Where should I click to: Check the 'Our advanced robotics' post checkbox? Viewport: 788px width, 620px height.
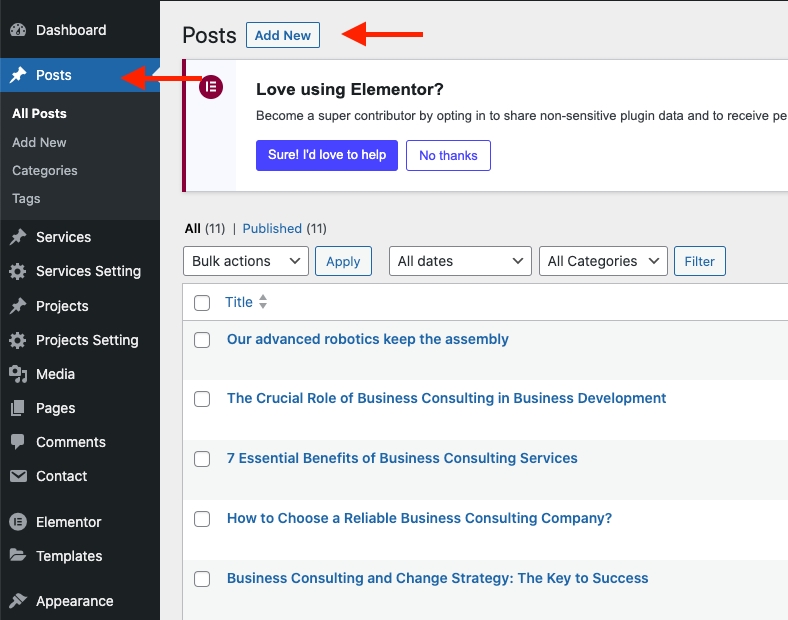pos(202,340)
